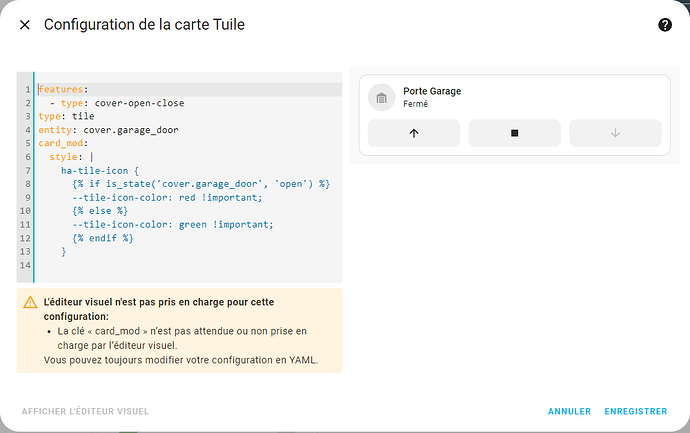Click the is_state if-condition line in editor
This screenshot has width=690, height=433.
[201, 184]
